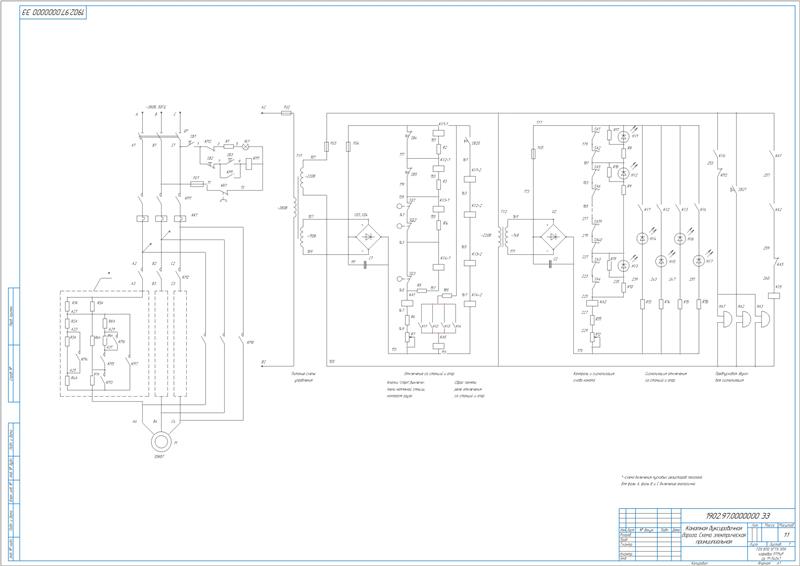Click the LED in series with contact K13
This screenshot has width=800, height=566.
click(680, 238)
